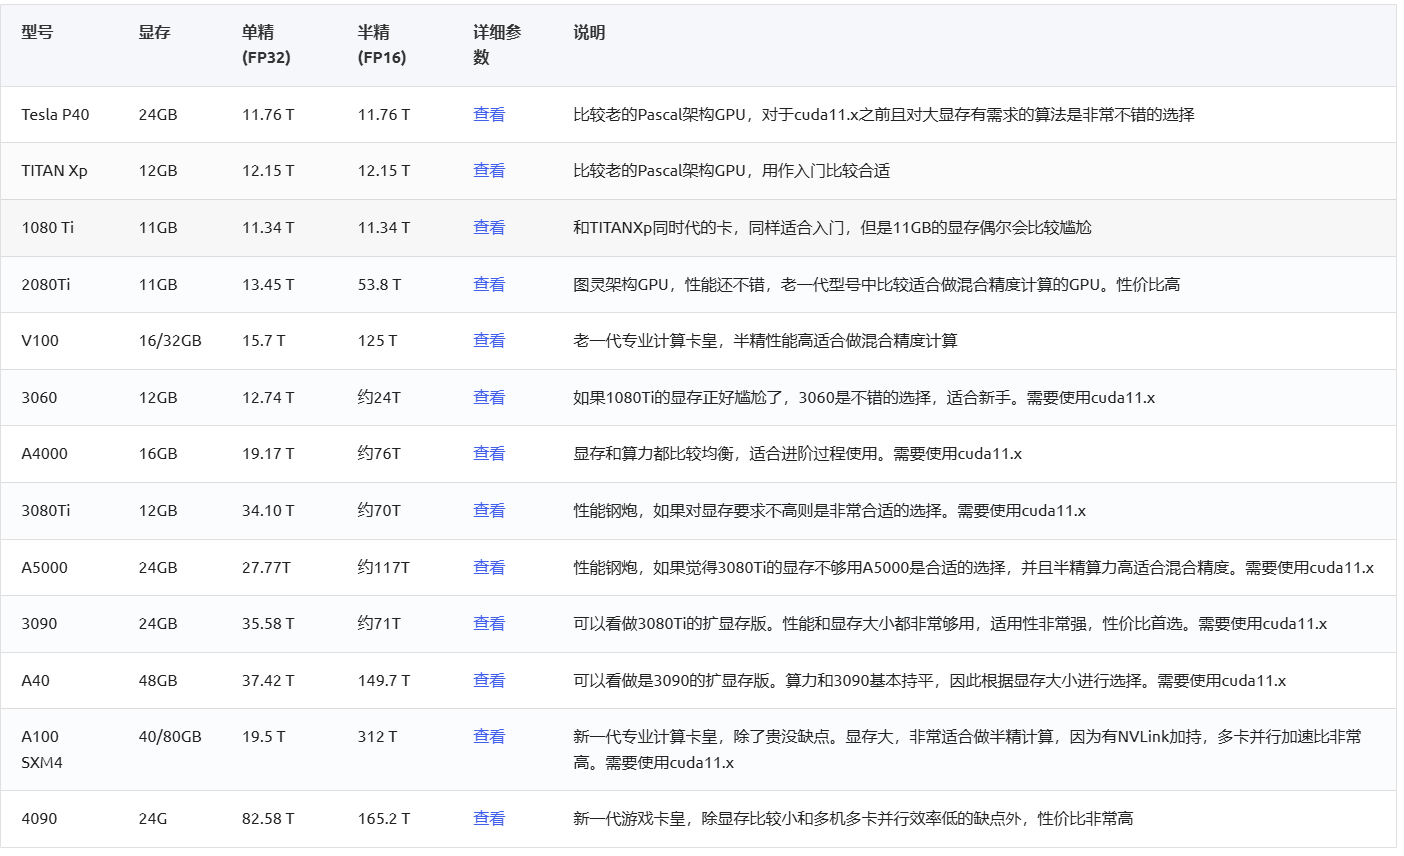
Task: Open the 查看 link in 2080Ti row
Action: tap(489, 285)
